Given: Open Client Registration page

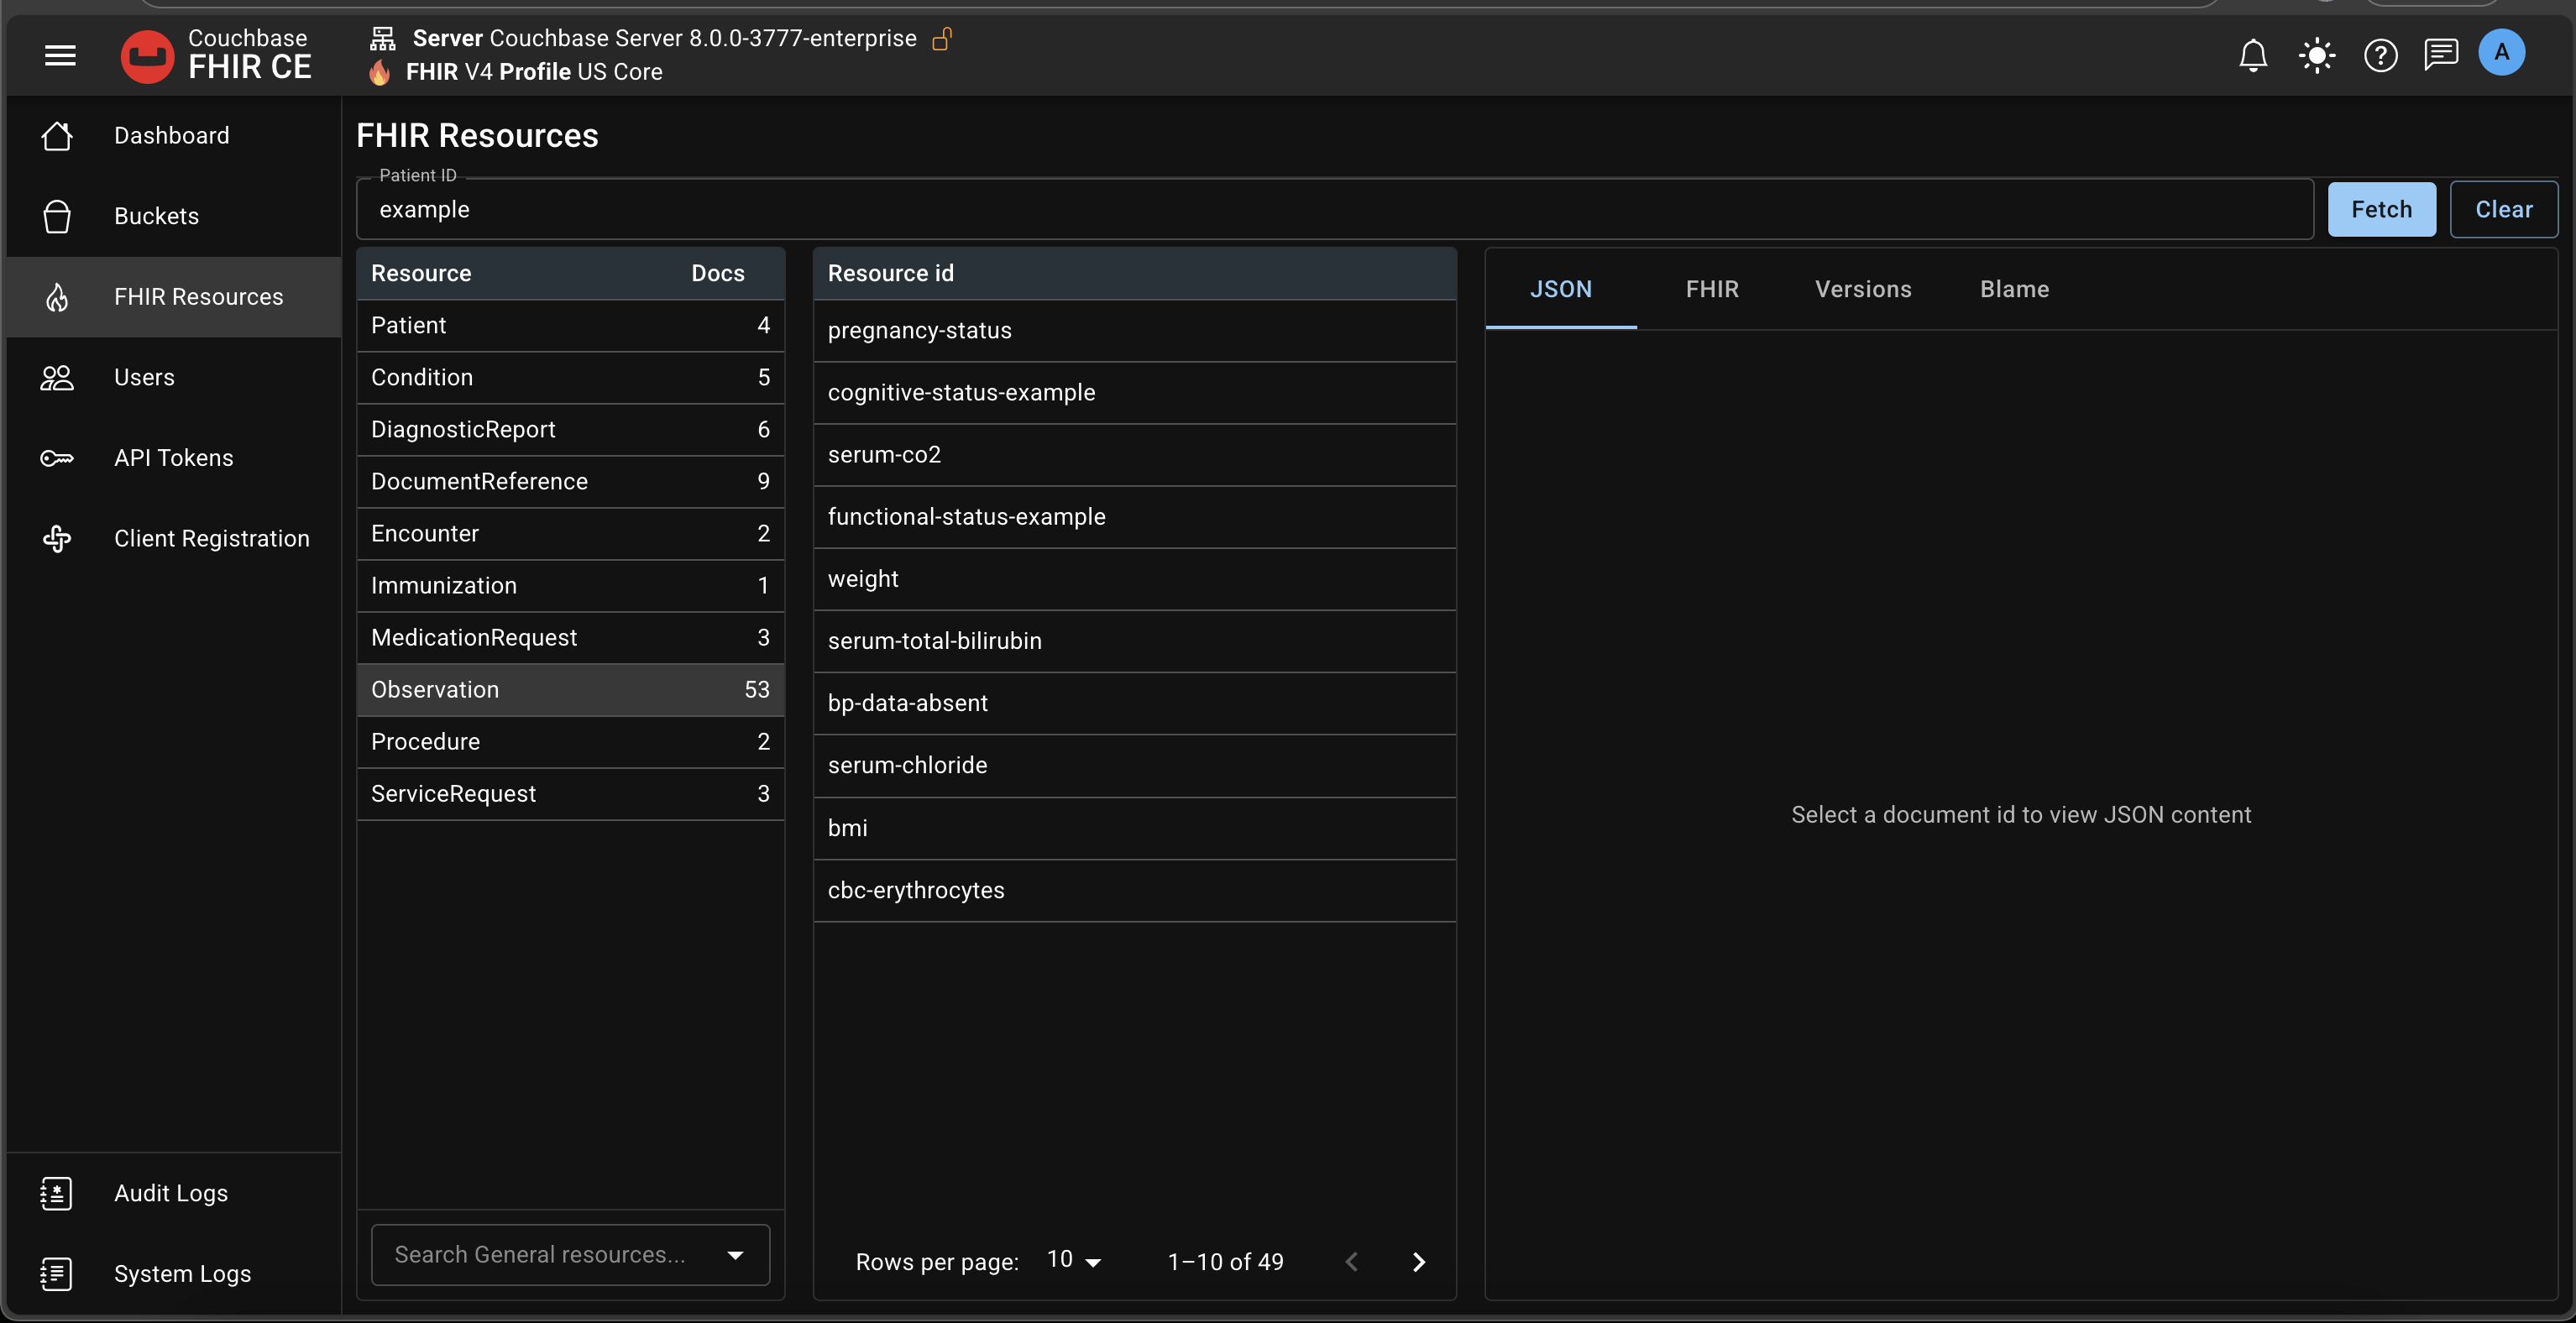Looking at the screenshot, I should 211,538.
